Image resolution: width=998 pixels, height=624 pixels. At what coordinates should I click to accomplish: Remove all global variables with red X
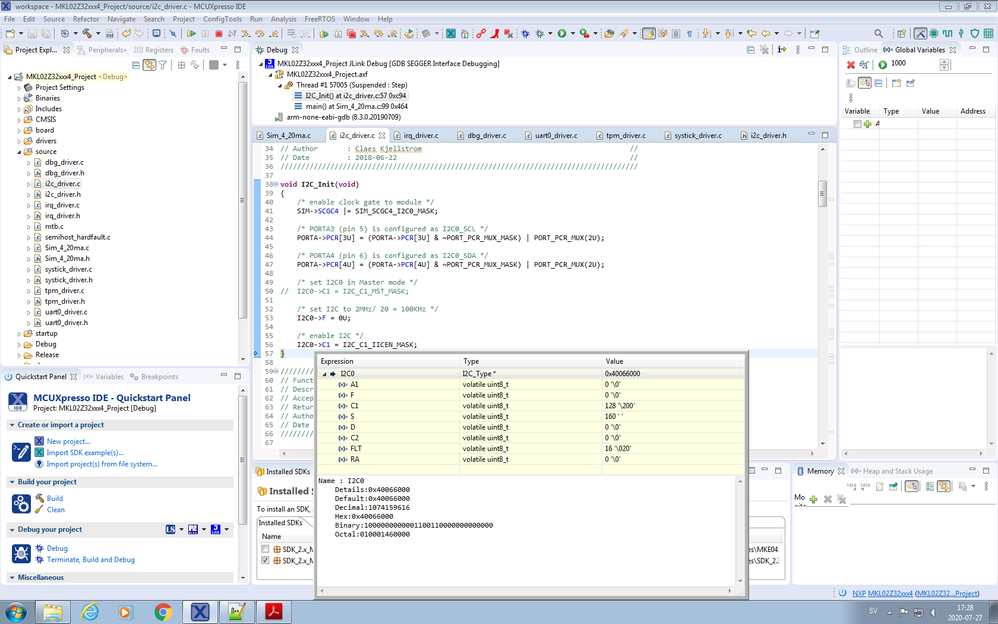coord(851,65)
